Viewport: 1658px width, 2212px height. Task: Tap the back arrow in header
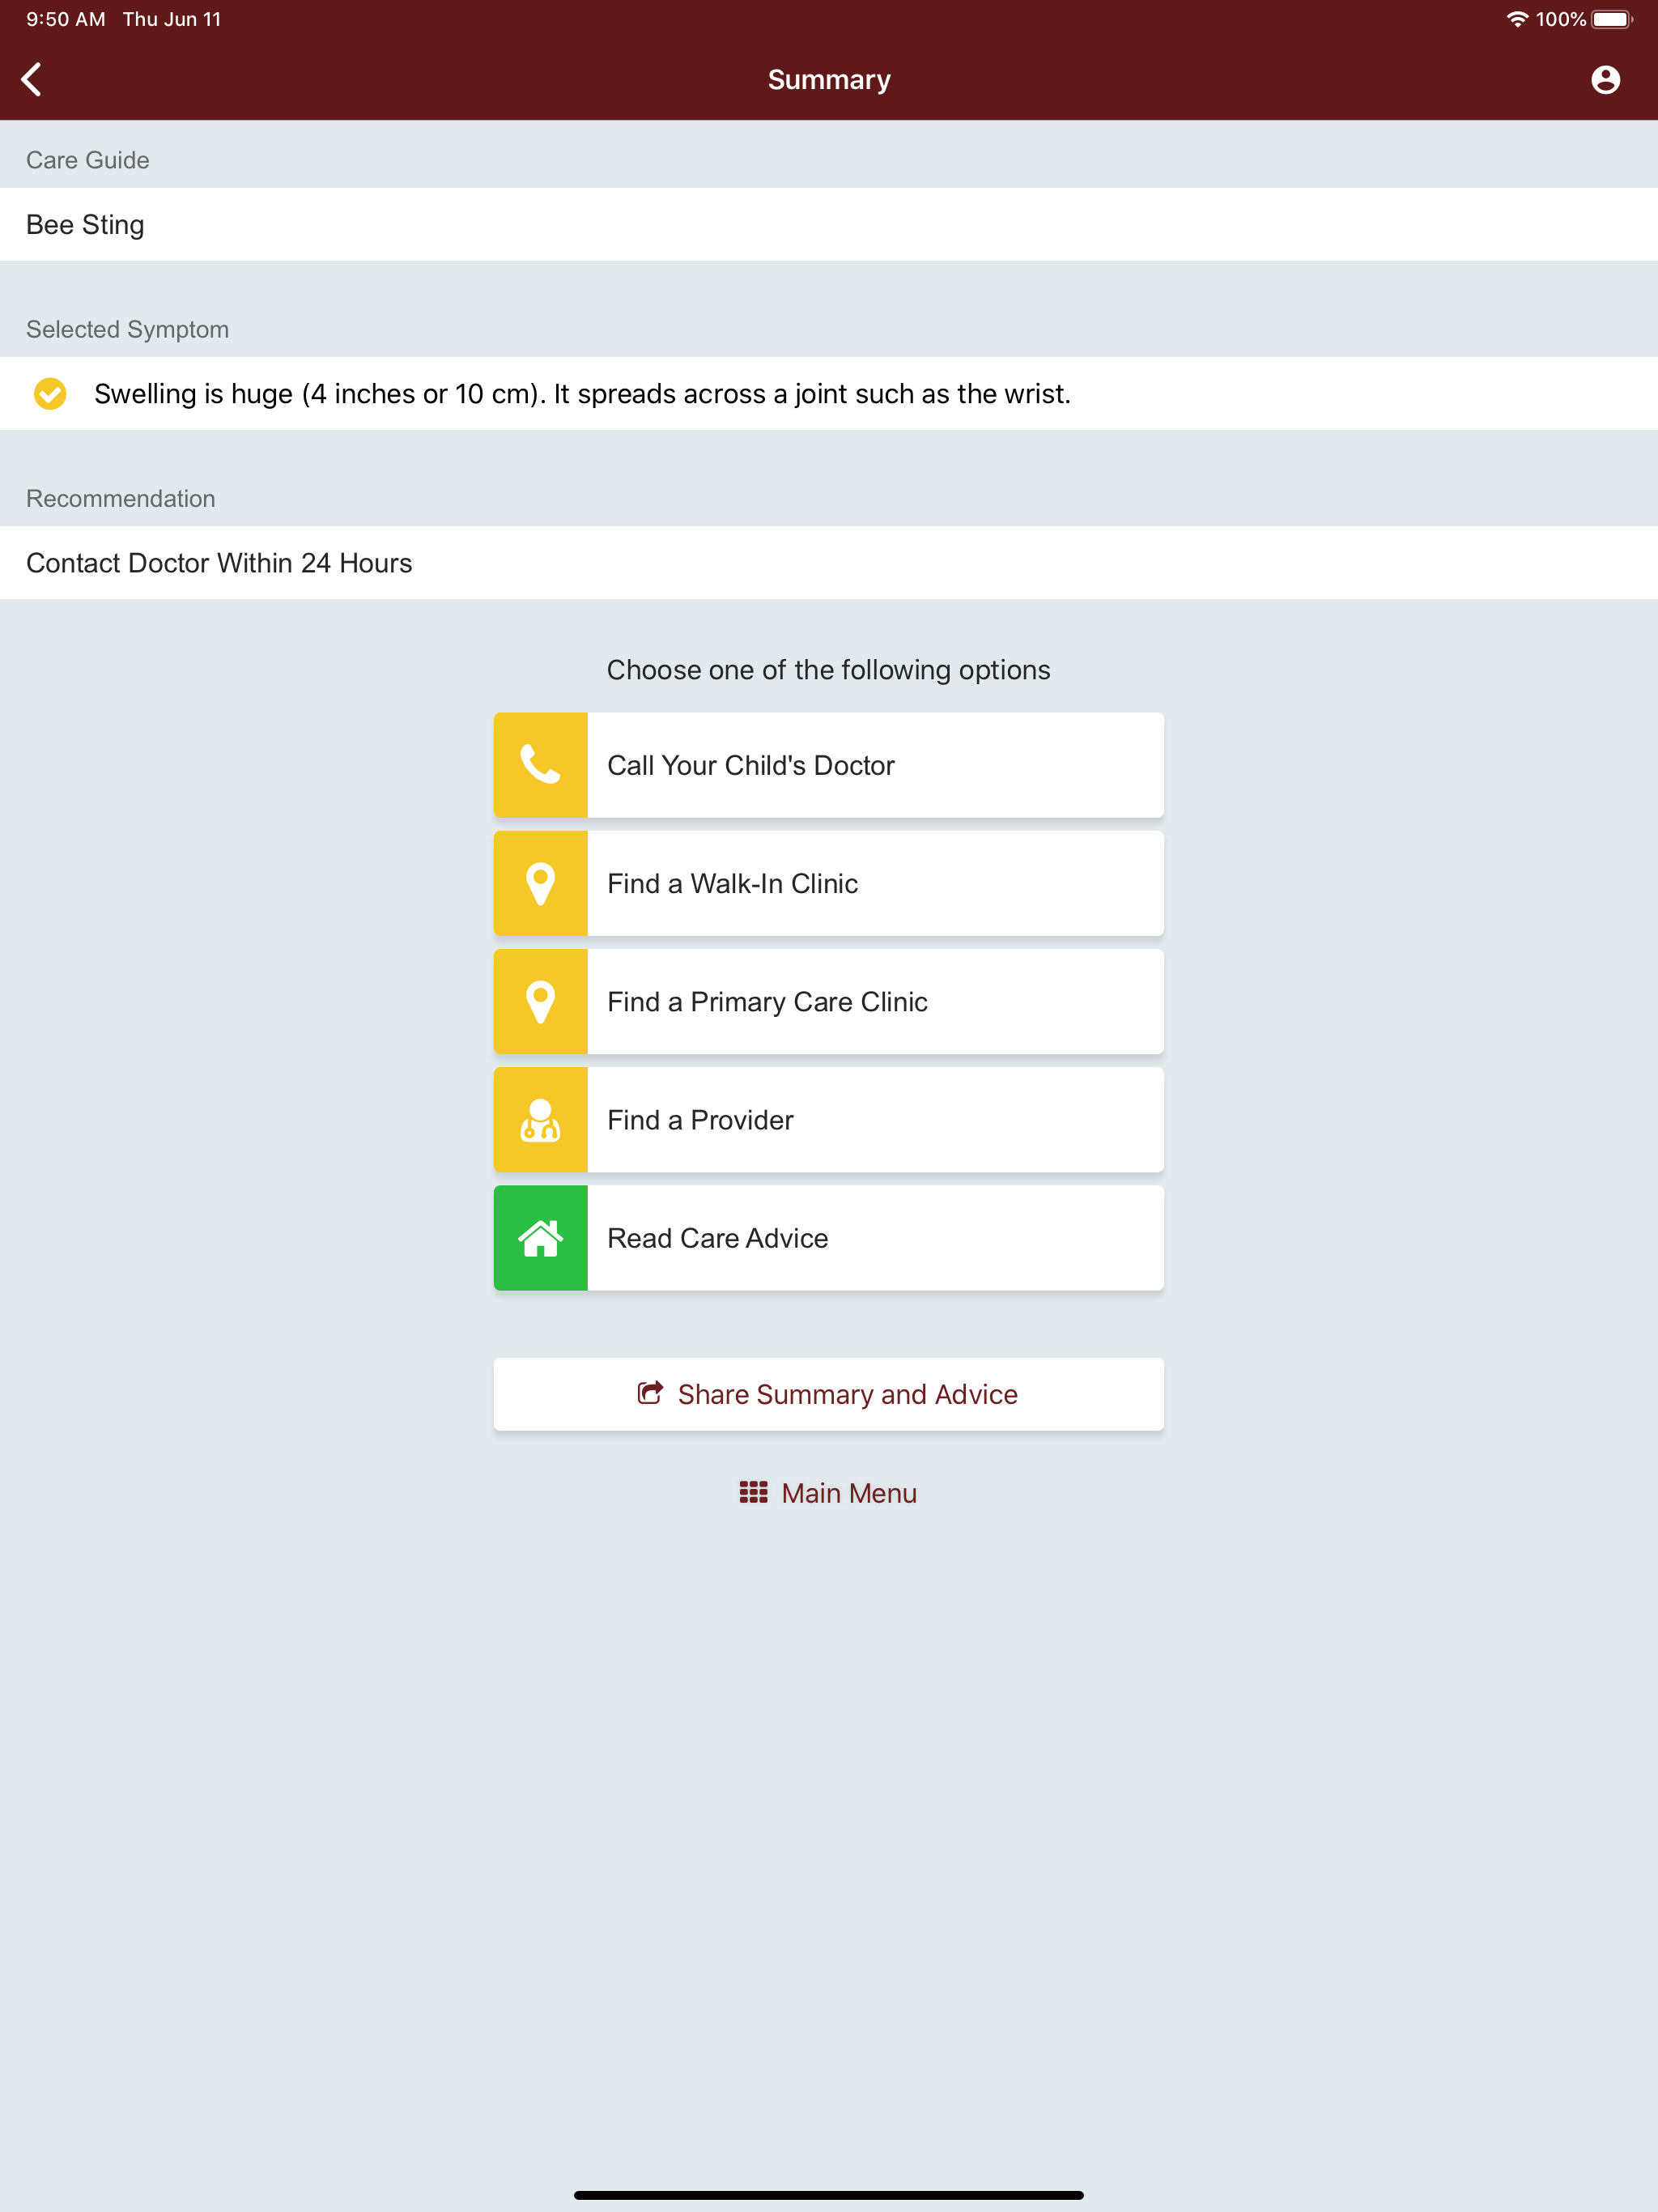click(x=32, y=79)
